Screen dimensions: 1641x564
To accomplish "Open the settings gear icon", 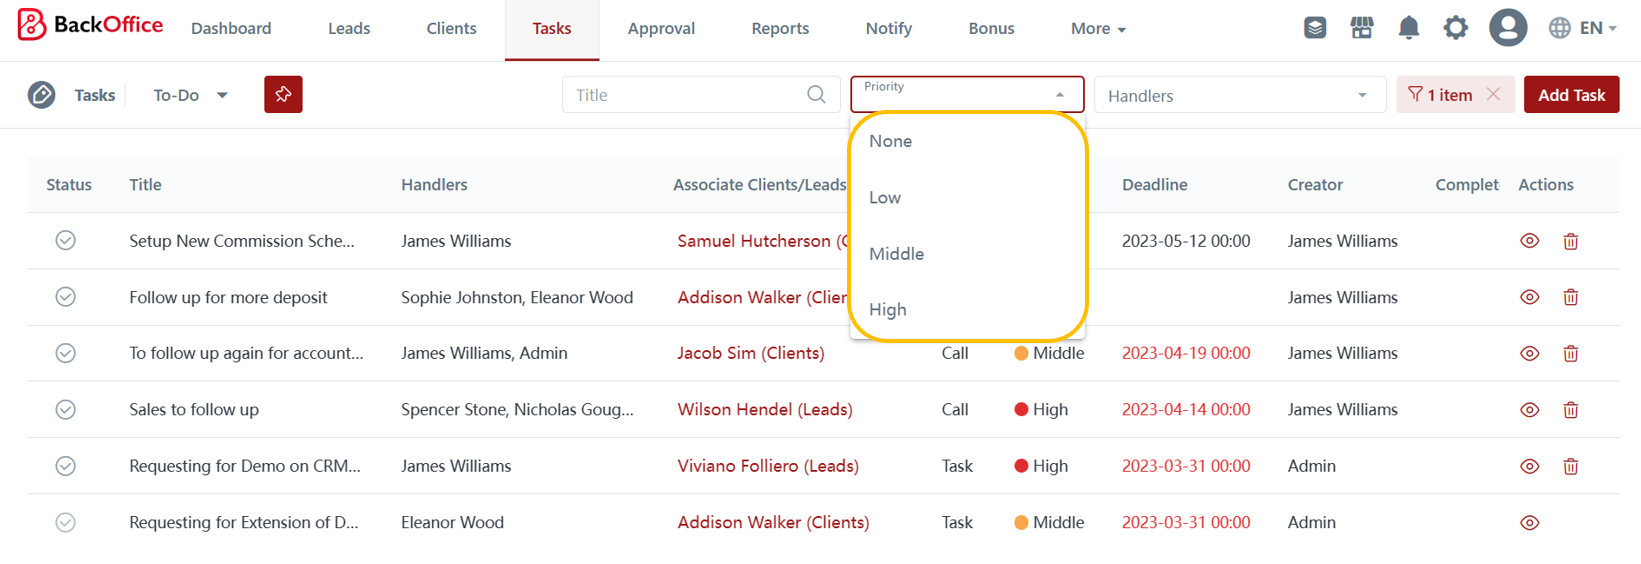I will pos(1455,28).
